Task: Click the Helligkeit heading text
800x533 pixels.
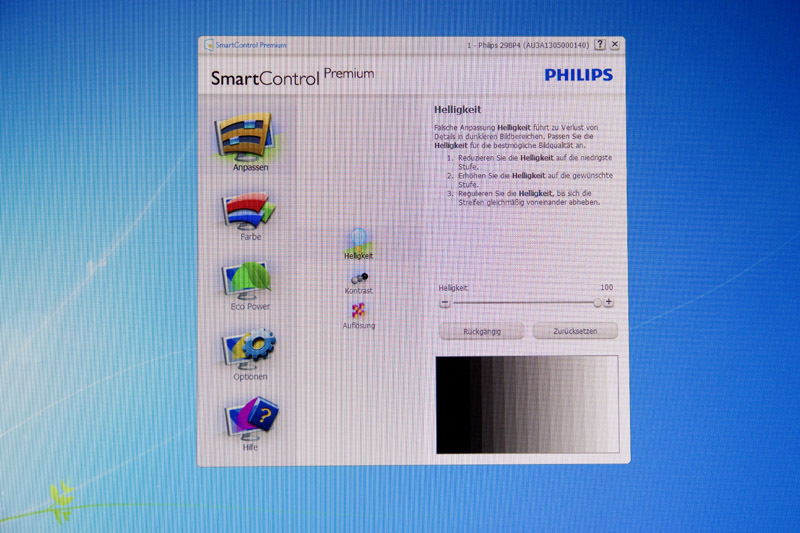Action: 458,110
